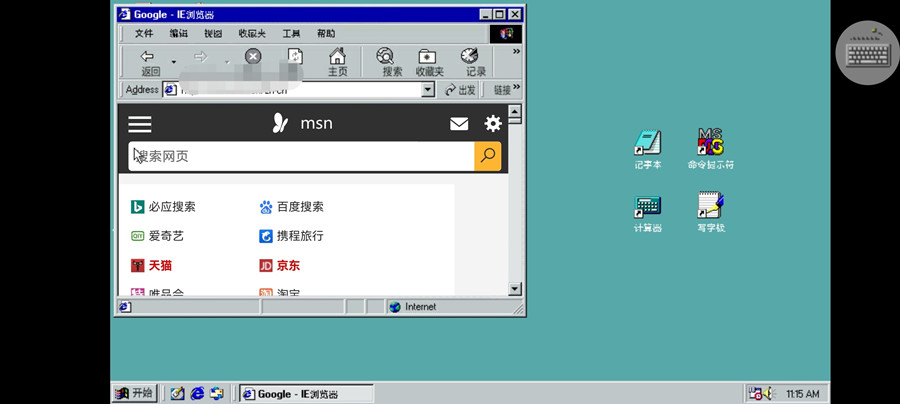Viewport: 900px width, 404px height.
Task: Click the on-screen keyboard round button
Action: pos(868,53)
